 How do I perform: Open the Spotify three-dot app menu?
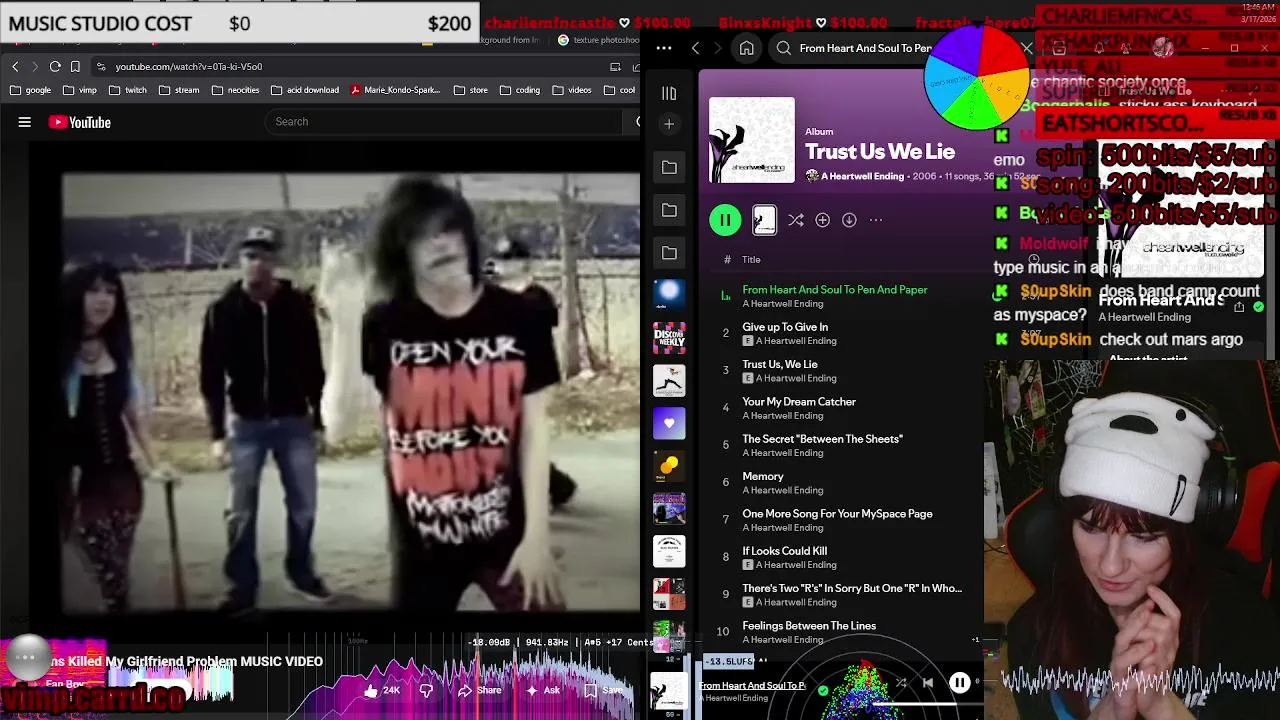pyautogui.click(x=664, y=48)
